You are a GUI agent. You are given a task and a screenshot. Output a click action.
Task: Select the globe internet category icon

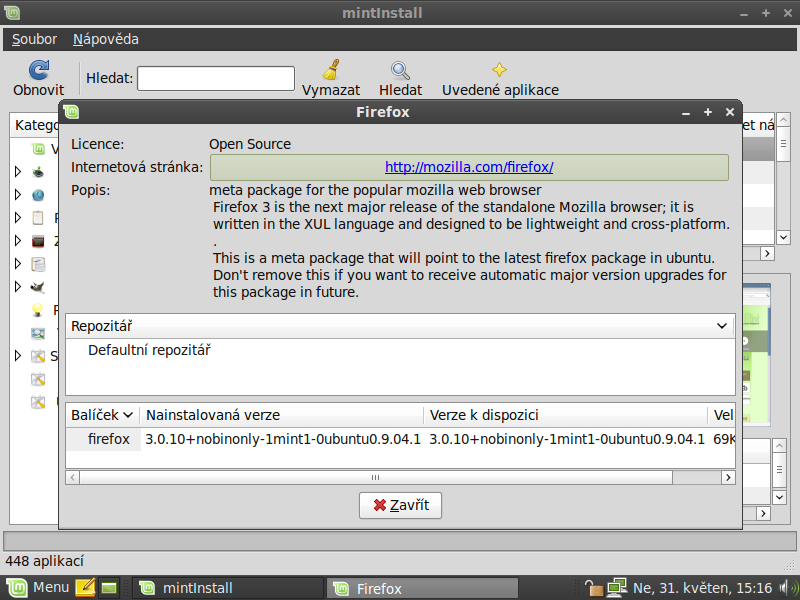coord(38,195)
